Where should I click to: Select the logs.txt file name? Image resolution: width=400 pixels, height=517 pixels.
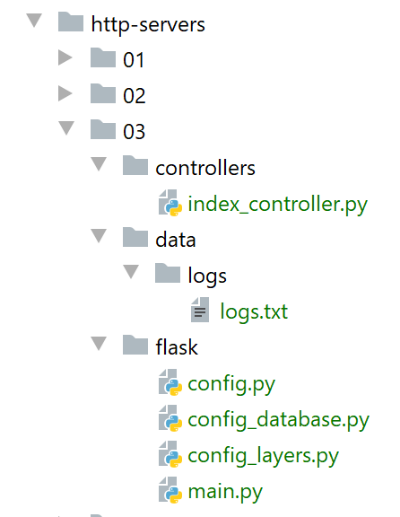pyautogui.click(x=254, y=312)
